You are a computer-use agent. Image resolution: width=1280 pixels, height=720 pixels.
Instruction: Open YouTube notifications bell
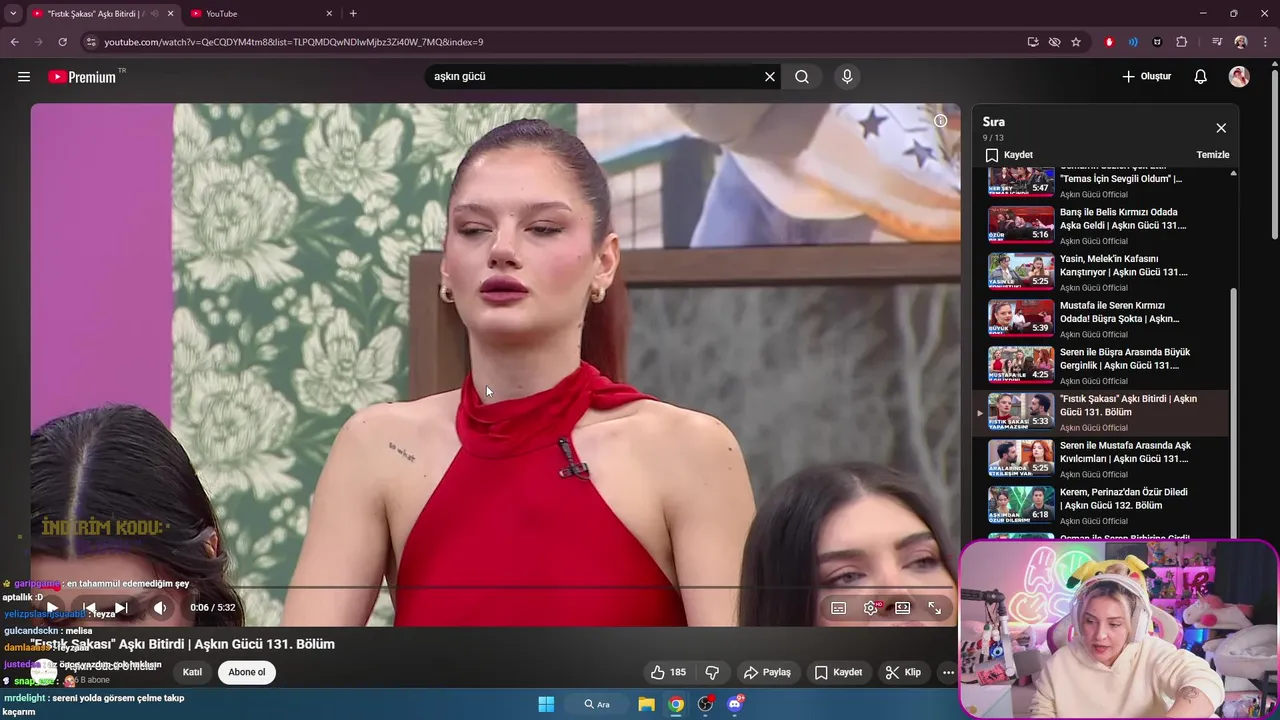pos(1201,77)
